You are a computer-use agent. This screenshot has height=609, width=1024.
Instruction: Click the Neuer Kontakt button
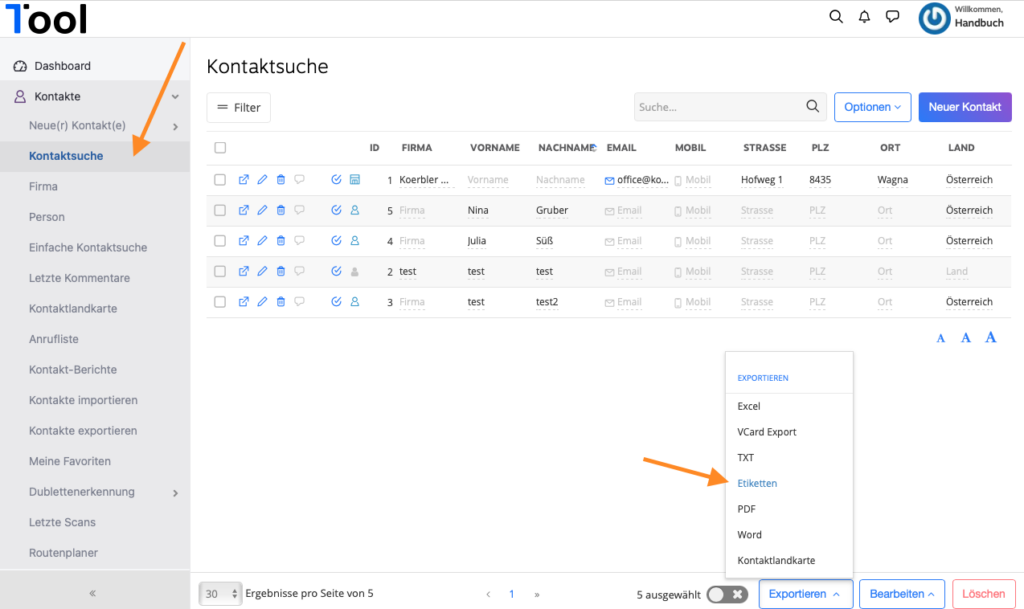(x=965, y=107)
